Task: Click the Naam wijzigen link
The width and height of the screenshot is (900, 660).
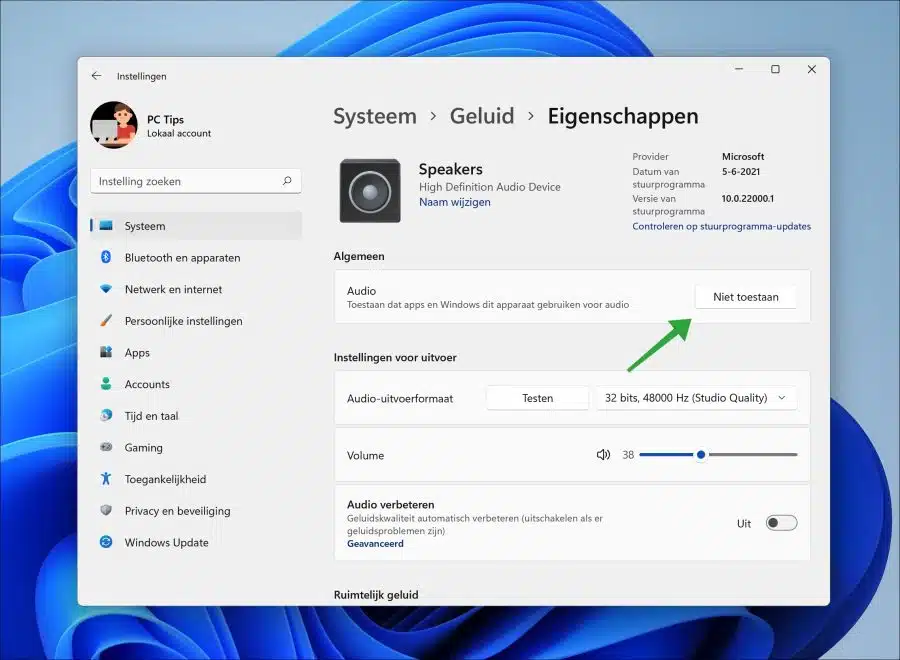Action: pyautogui.click(x=455, y=202)
